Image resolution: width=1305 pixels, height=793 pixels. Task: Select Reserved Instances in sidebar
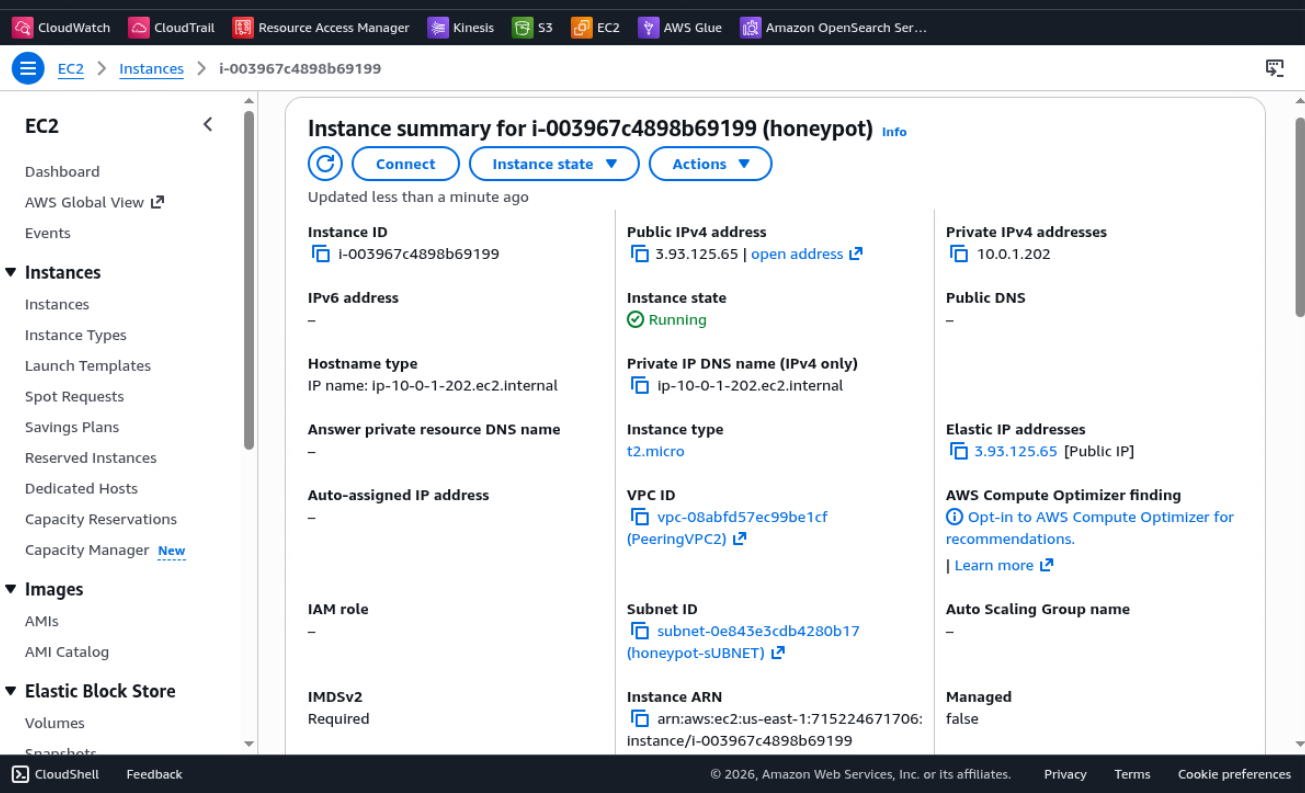(91, 458)
